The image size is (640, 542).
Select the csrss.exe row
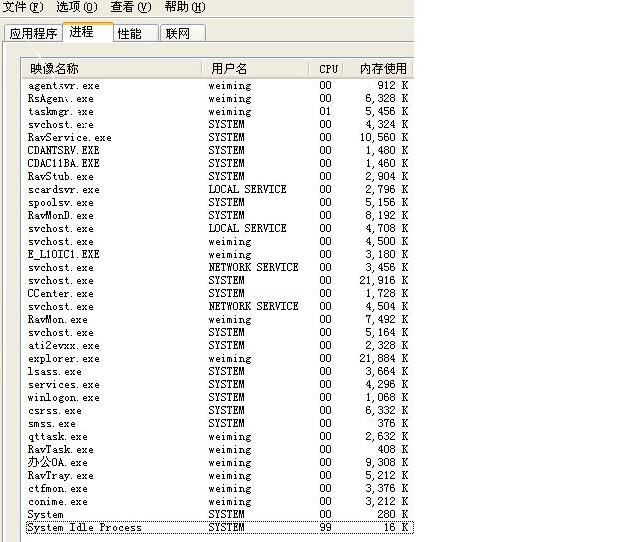click(218, 411)
